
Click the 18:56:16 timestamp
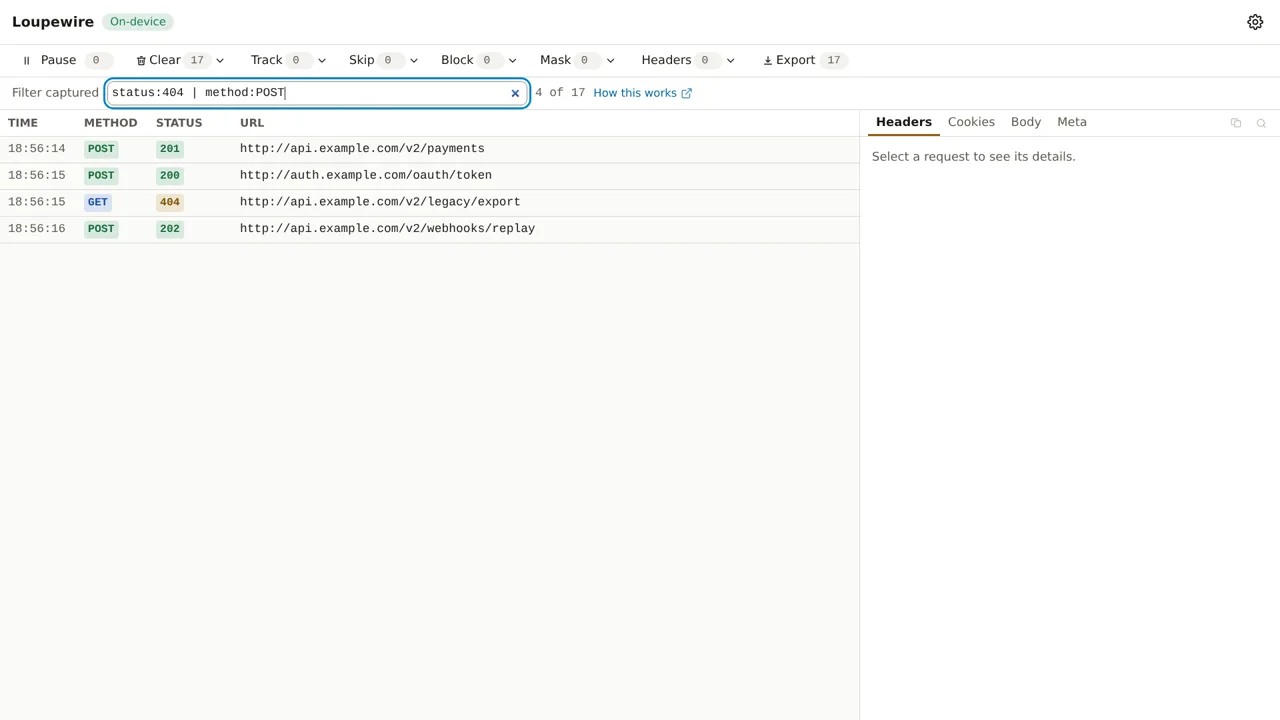[37, 229]
